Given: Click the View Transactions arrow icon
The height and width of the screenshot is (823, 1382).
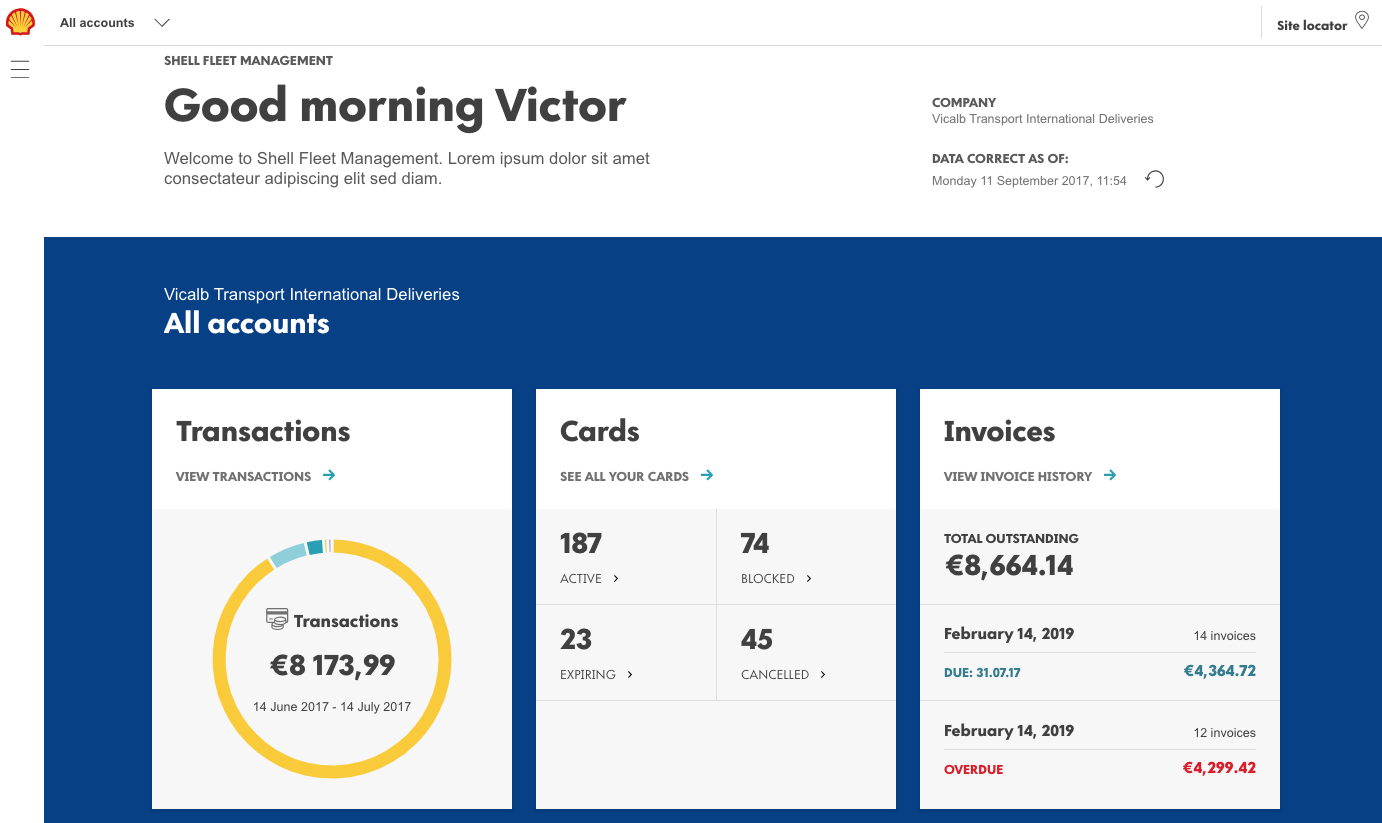Looking at the screenshot, I should pyautogui.click(x=329, y=475).
